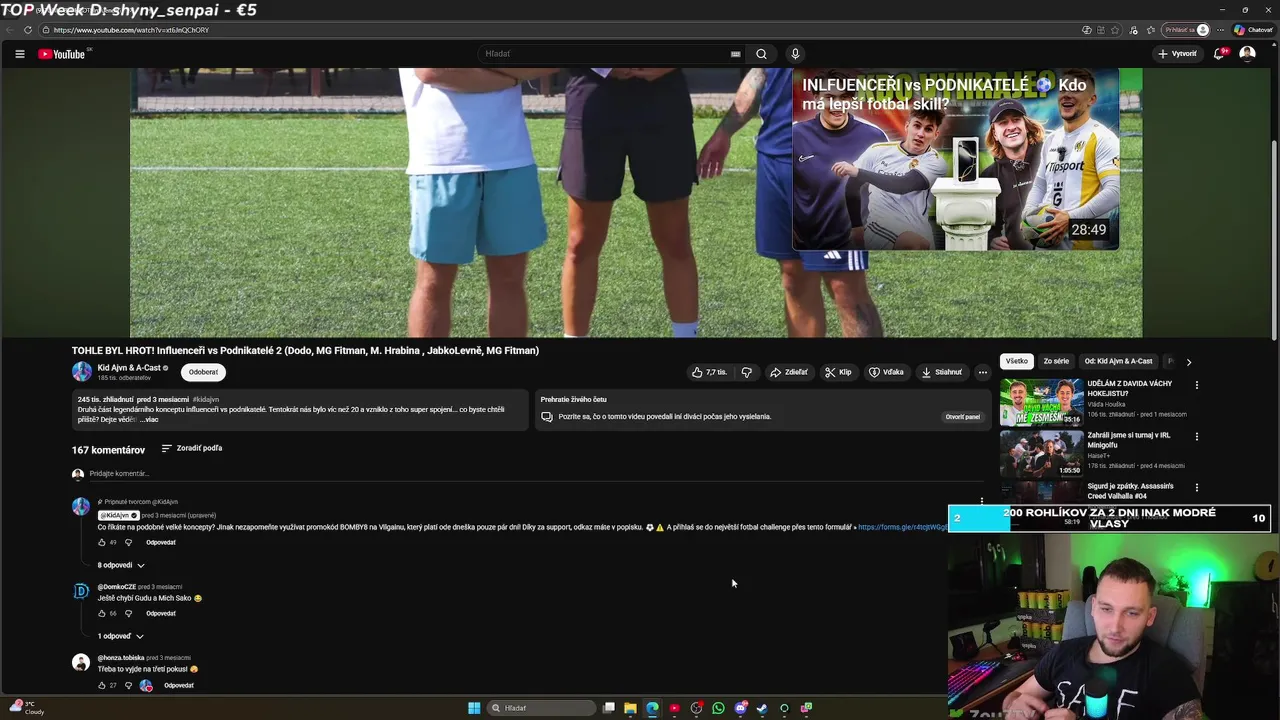Reply to @honza.tobiska via Odpovedať
1280x720 pixels.
click(179, 685)
